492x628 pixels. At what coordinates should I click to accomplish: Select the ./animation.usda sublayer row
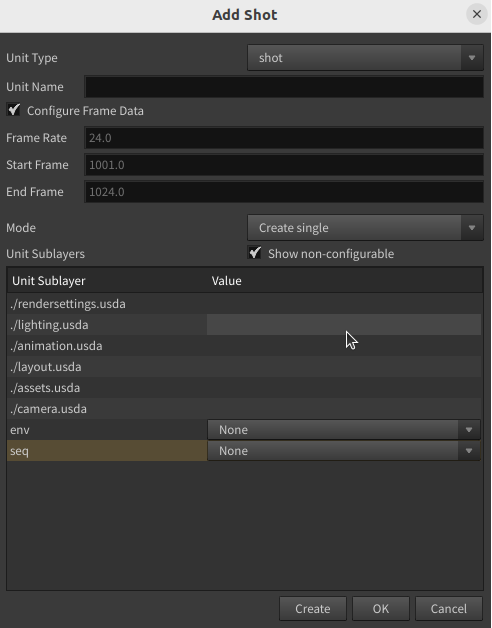(x=244, y=346)
